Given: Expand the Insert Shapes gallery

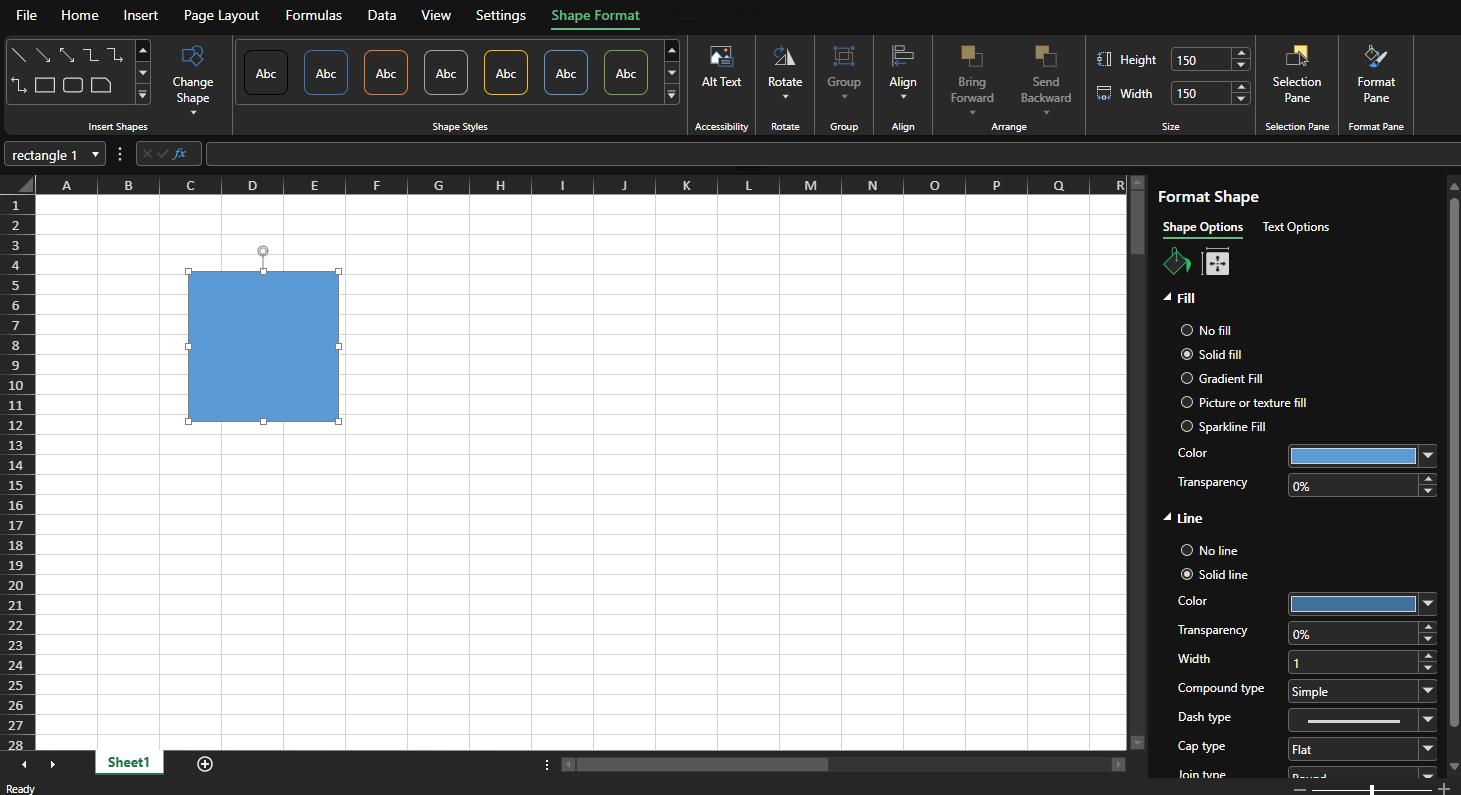Looking at the screenshot, I should 143,95.
